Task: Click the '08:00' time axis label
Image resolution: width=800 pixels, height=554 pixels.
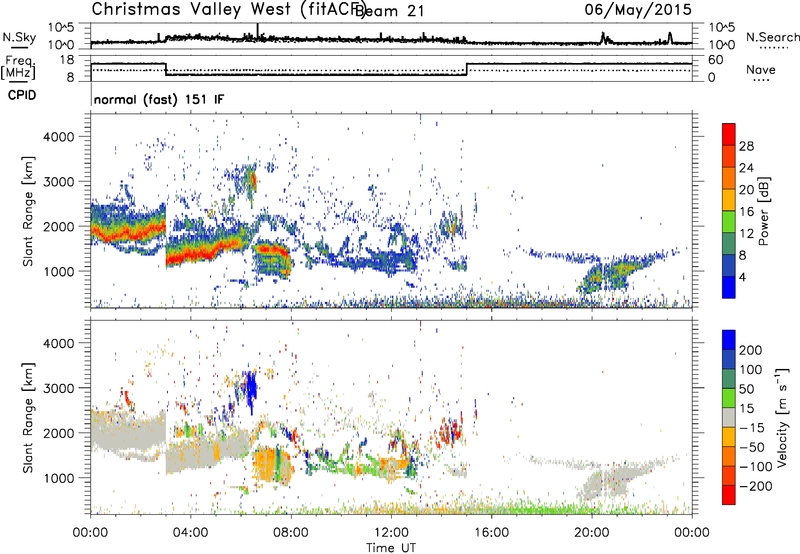Action: [291, 533]
